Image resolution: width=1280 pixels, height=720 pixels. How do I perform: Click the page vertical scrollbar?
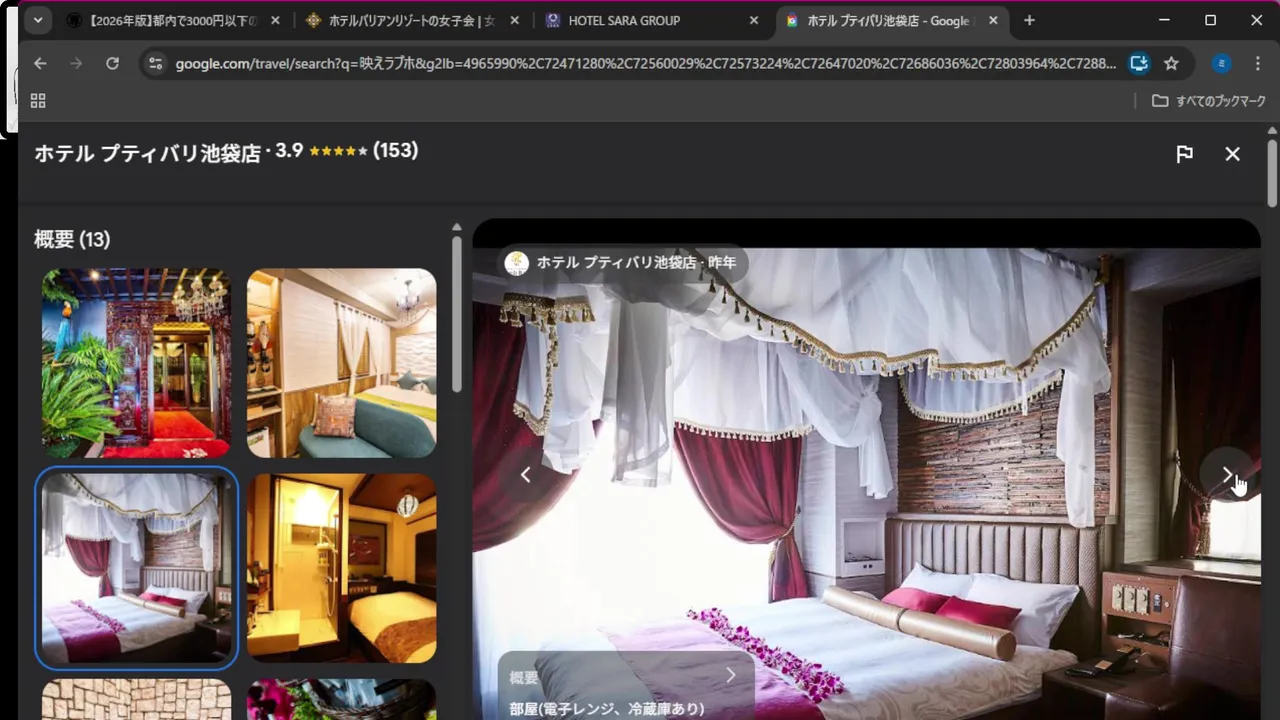(1272, 173)
